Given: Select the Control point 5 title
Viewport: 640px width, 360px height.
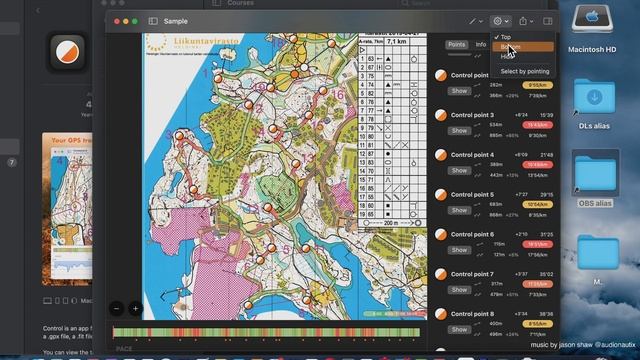Looking at the screenshot, I should pyautogui.click(x=472, y=195).
